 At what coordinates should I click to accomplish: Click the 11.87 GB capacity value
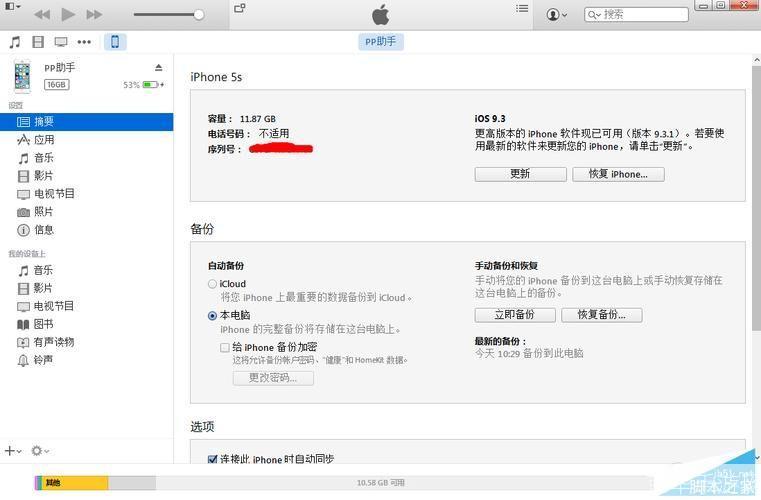coord(258,119)
